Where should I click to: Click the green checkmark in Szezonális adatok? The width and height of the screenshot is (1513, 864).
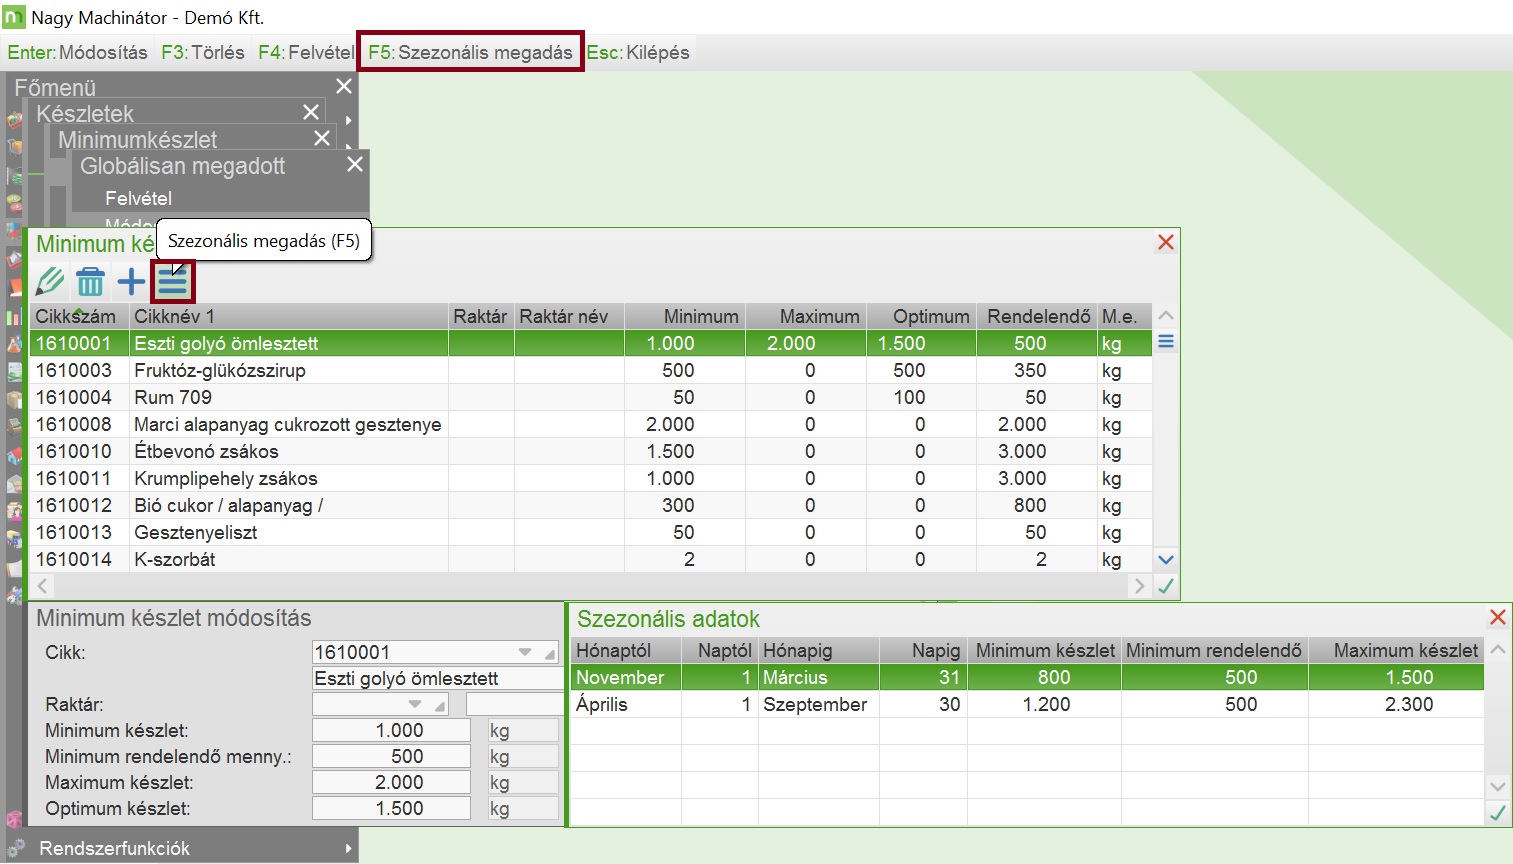(x=1497, y=813)
